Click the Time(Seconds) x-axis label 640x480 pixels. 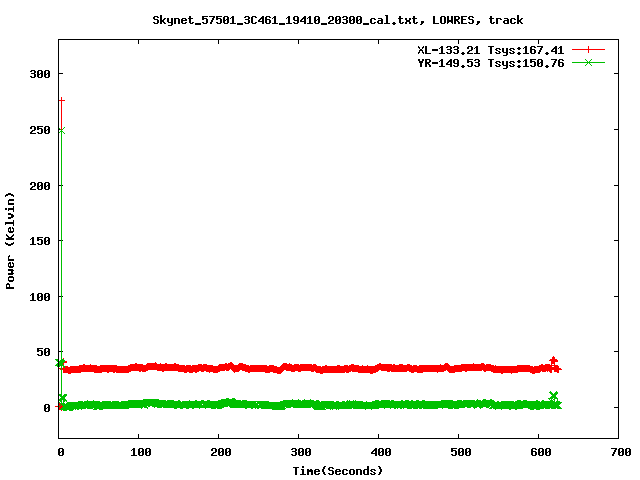(338, 471)
